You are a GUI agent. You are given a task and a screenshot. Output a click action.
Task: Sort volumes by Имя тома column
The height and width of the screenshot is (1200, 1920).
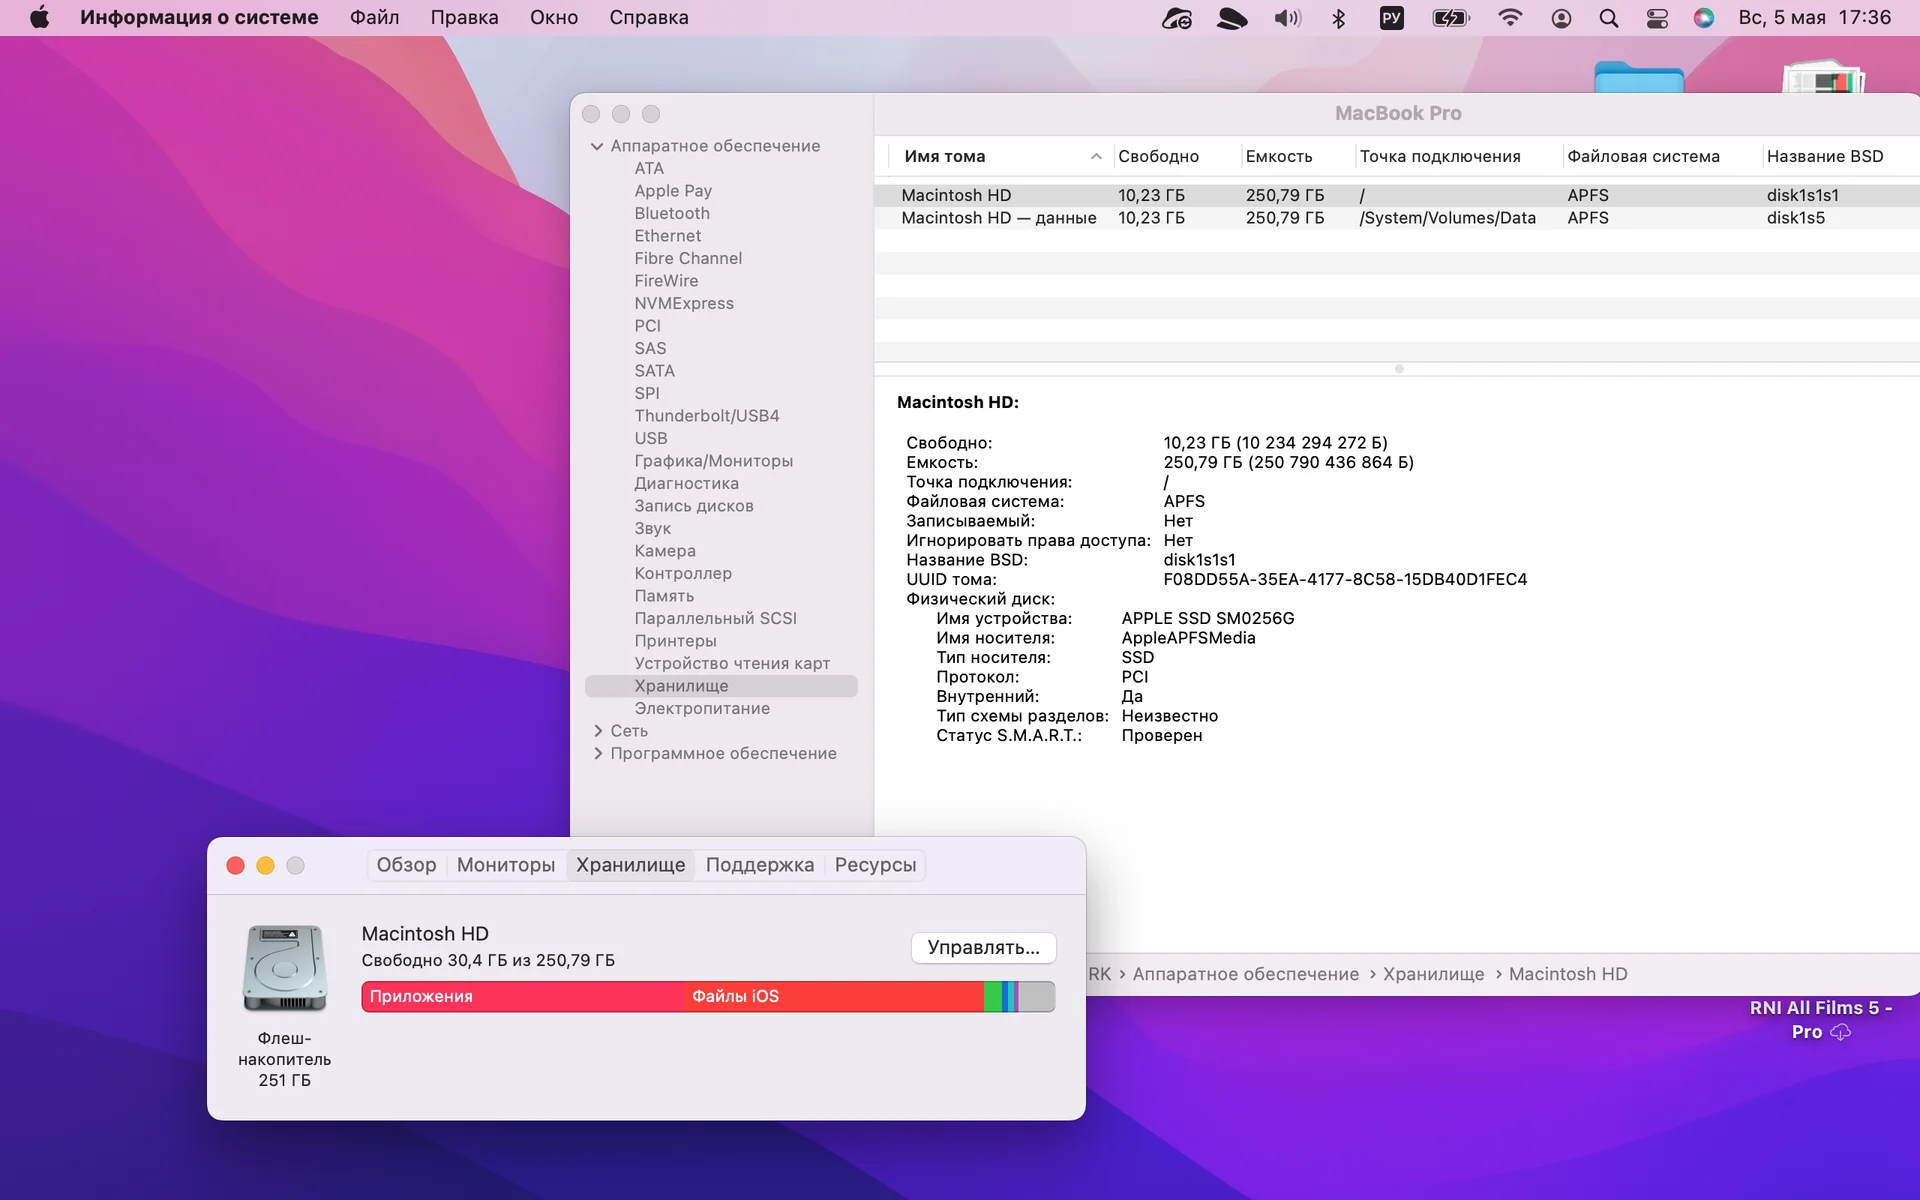(1001, 157)
